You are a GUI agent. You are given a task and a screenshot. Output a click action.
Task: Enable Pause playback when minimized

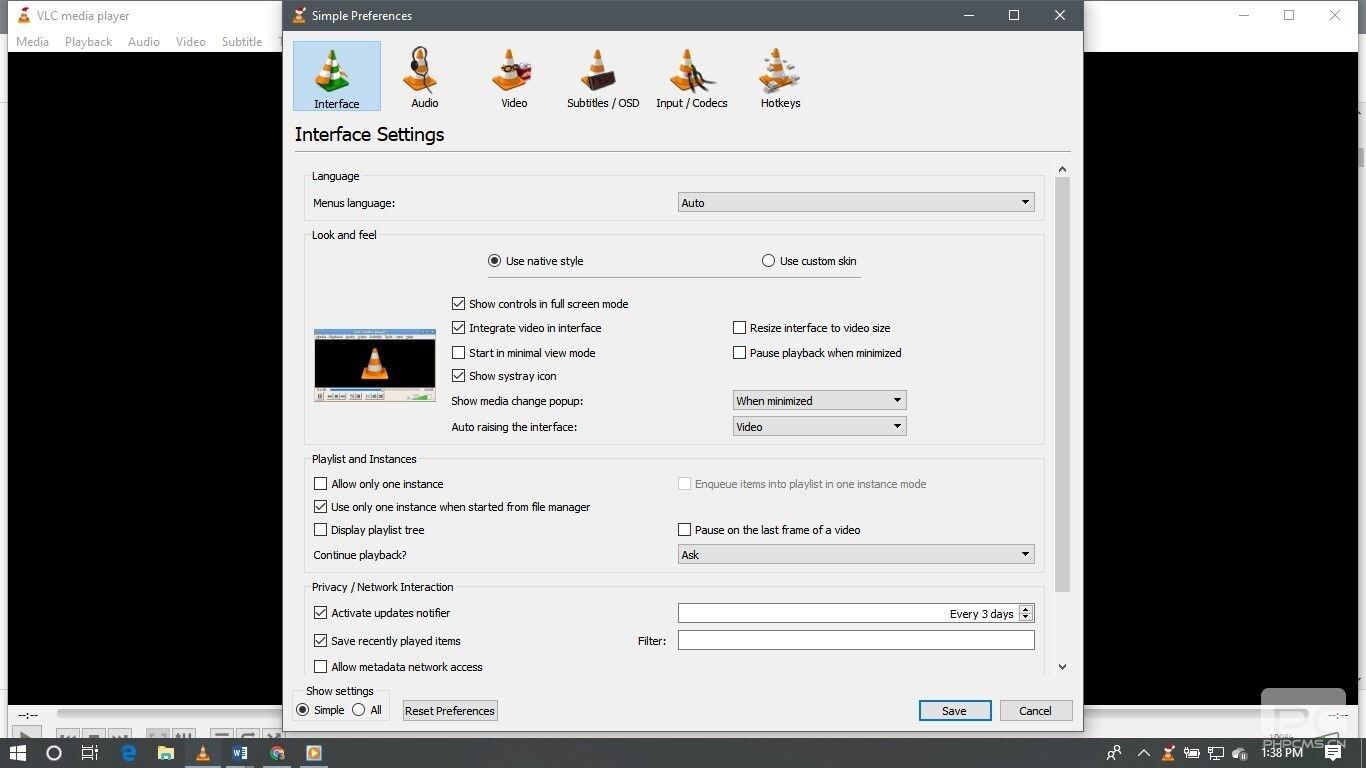coord(740,353)
